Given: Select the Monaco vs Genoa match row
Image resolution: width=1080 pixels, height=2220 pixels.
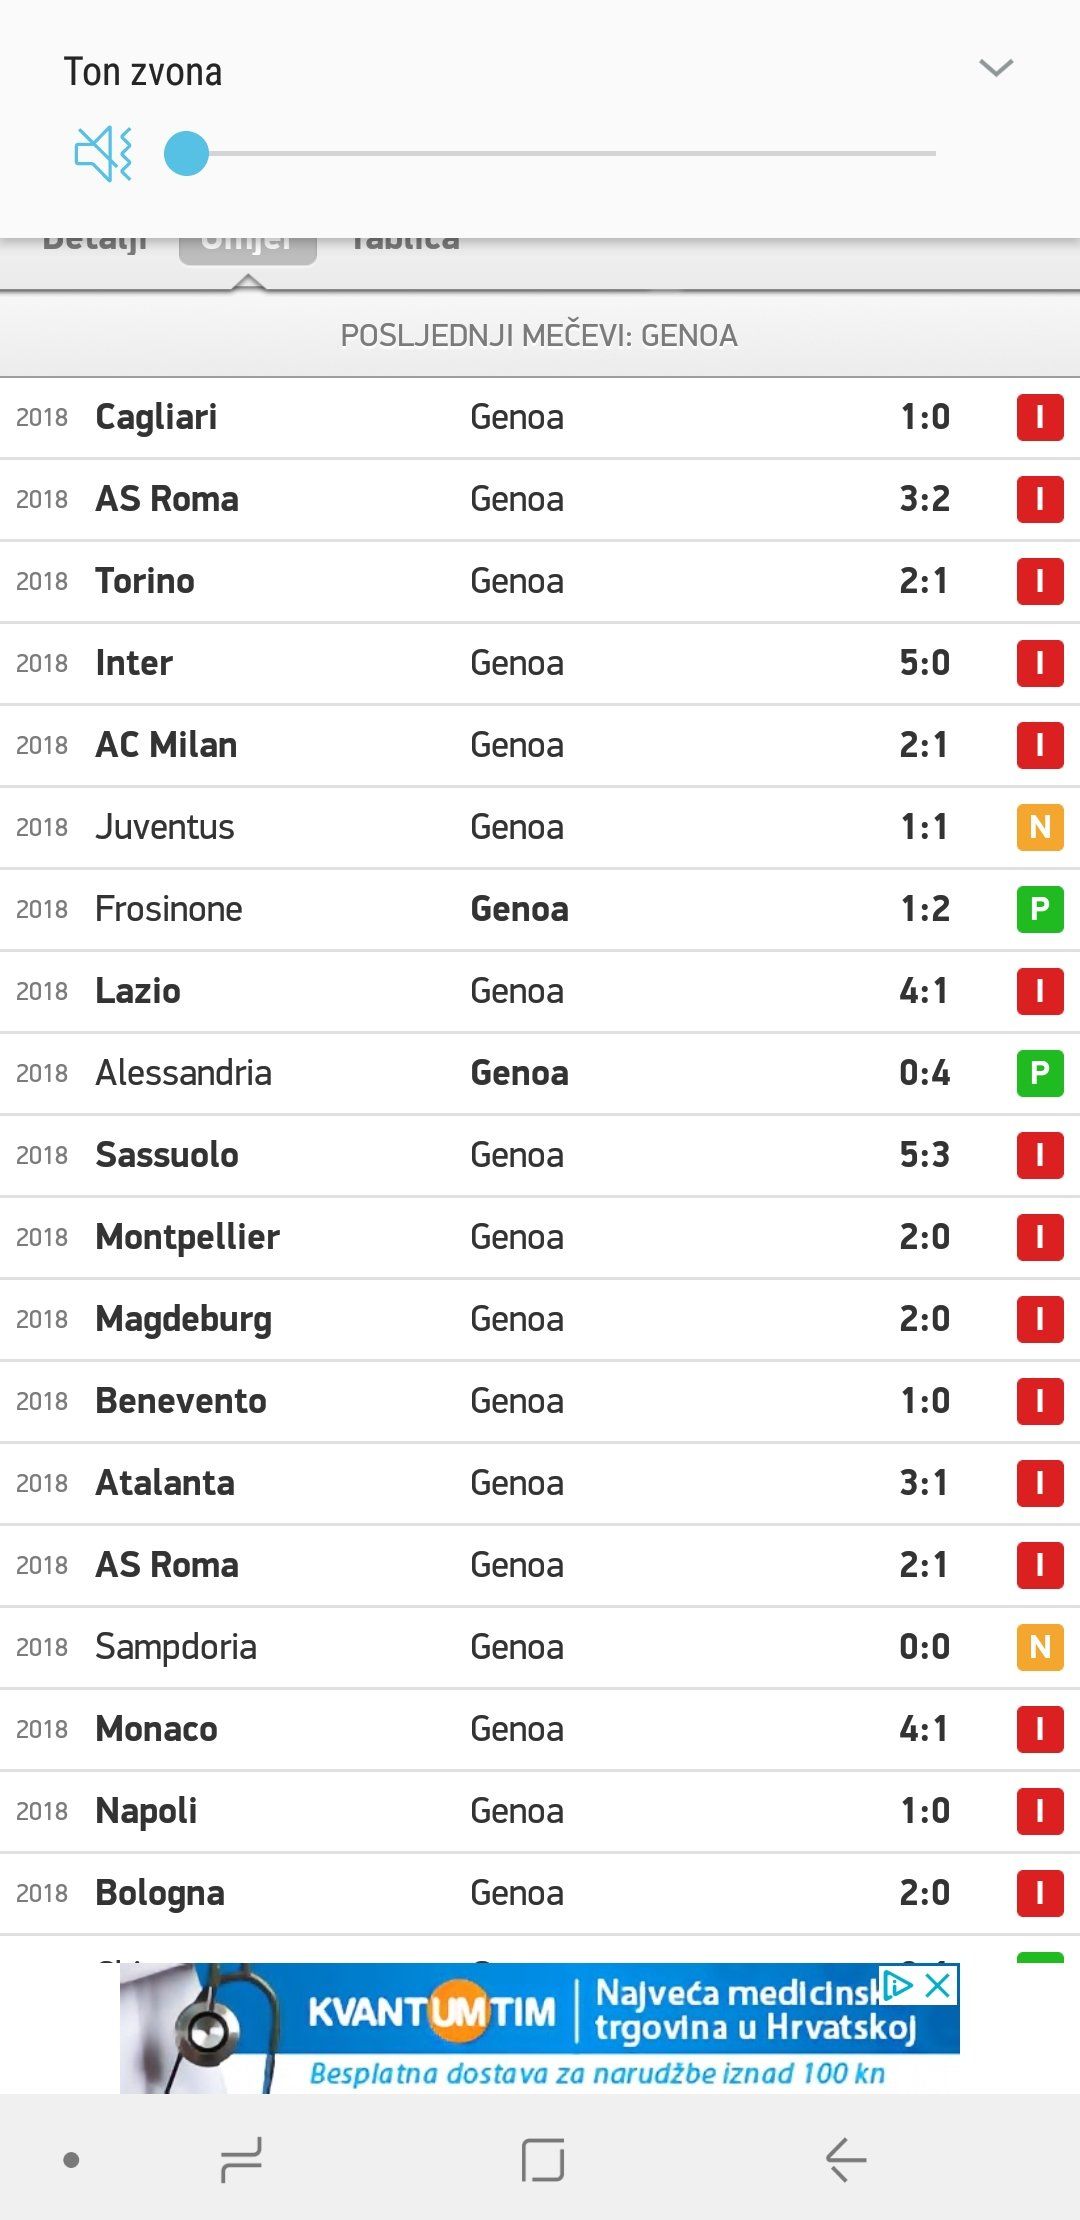Looking at the screenshot, I should pyautogui.click(x=500, y=1729).
